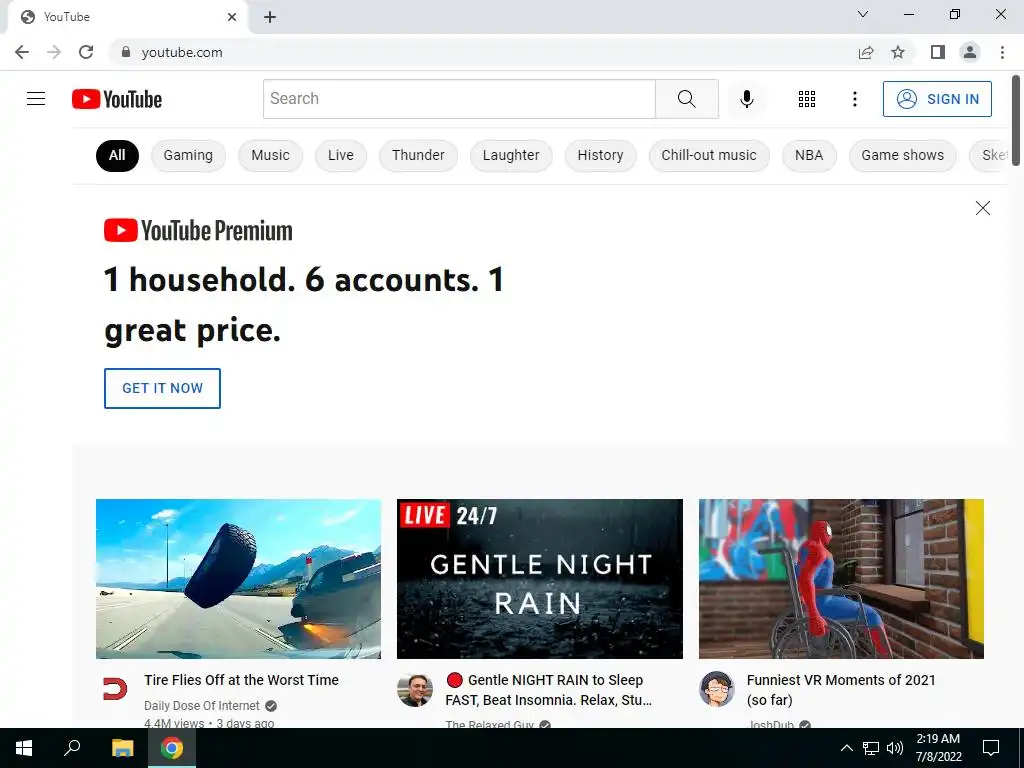Image resolution: width=1024 pixels, height=768 pixels.
Task: Select the Thunder filter chip
Action: (418, 155)
